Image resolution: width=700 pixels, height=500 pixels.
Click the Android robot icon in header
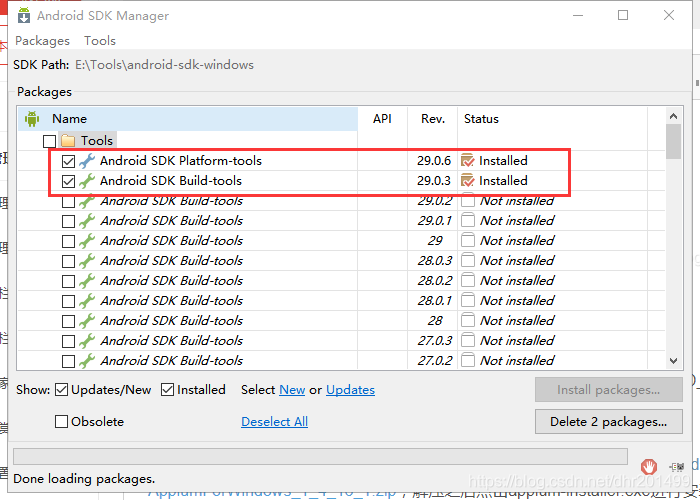tap(32, 119)
